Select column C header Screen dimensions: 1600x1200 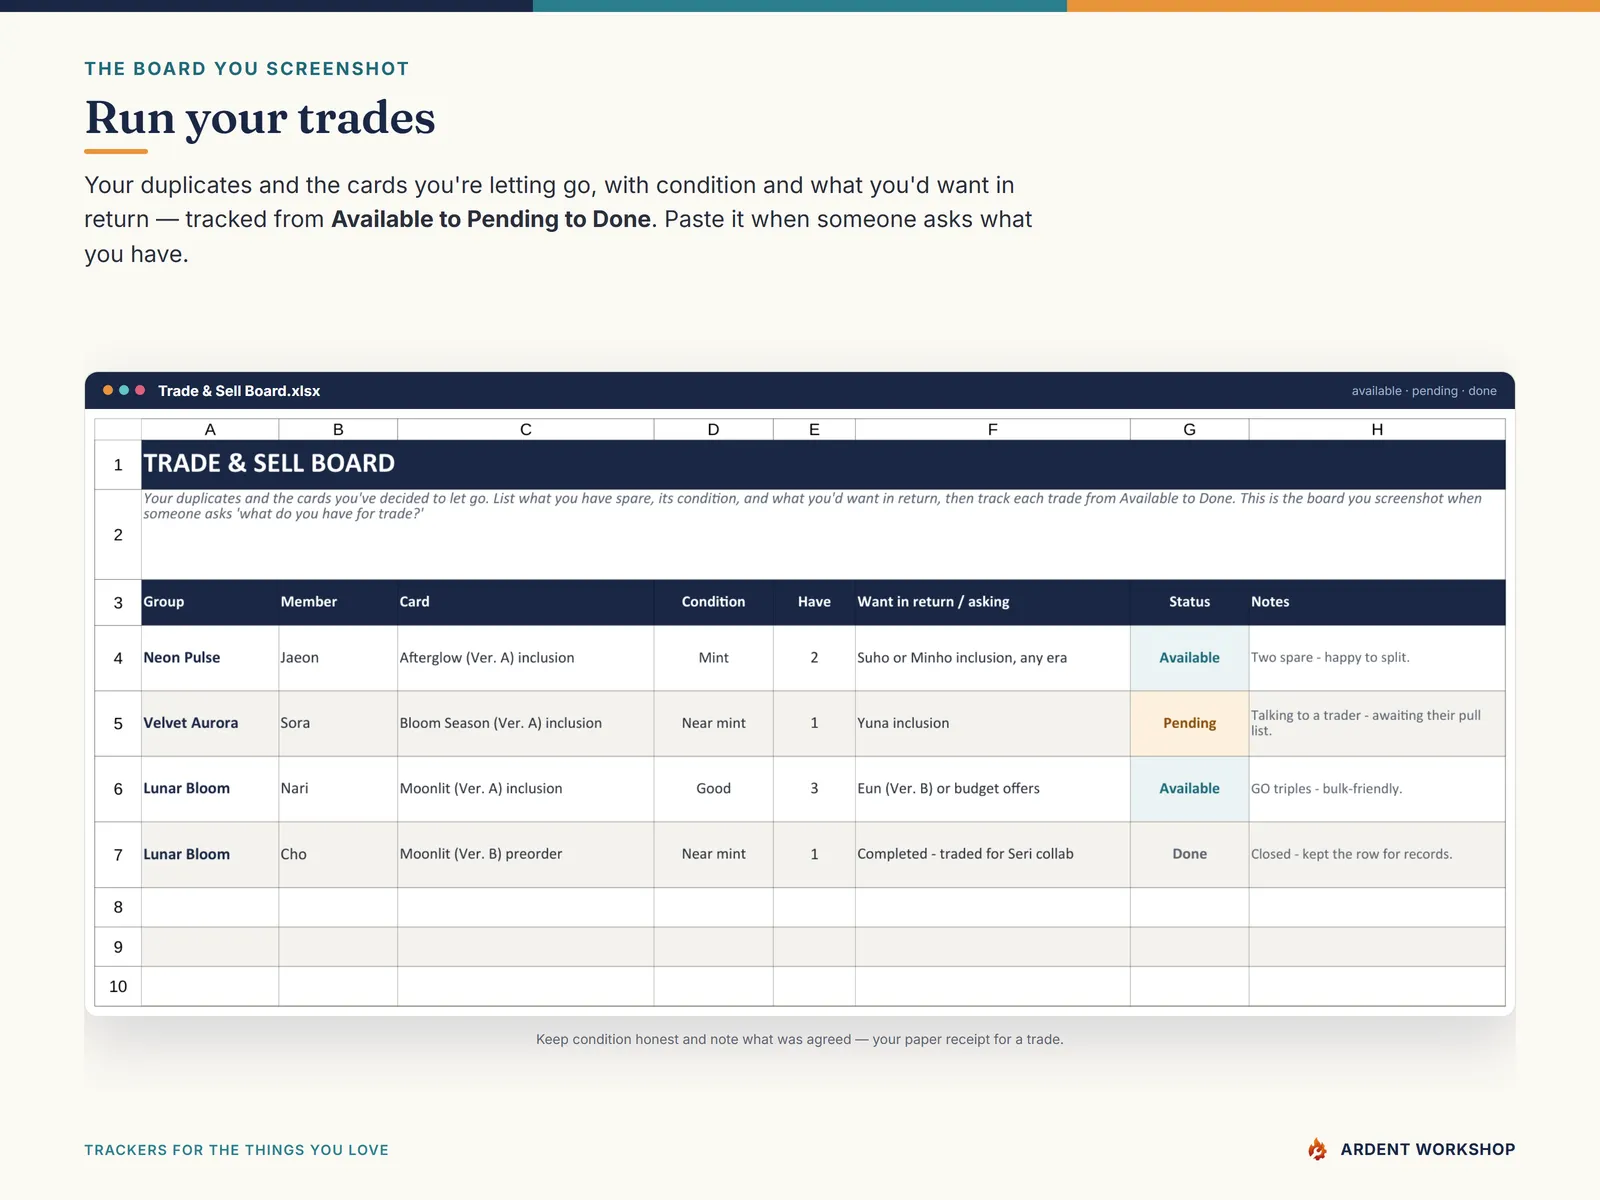(526, 429)
